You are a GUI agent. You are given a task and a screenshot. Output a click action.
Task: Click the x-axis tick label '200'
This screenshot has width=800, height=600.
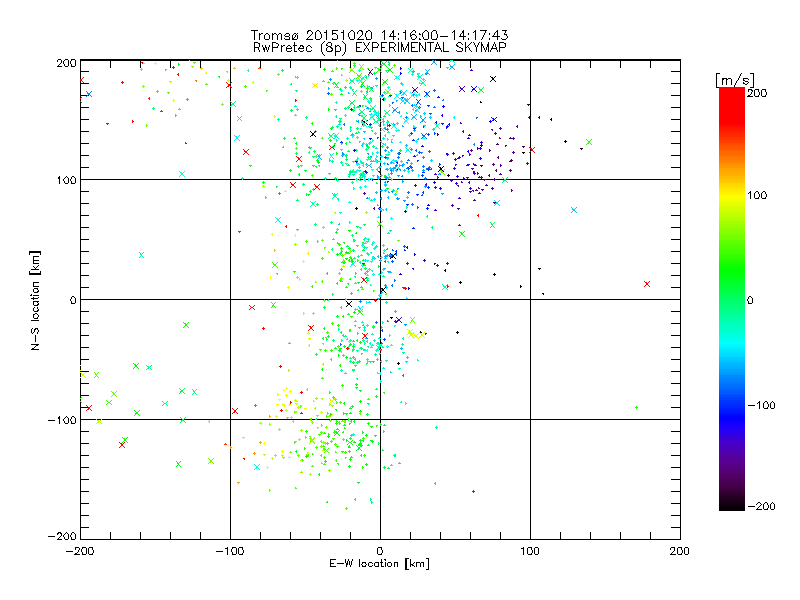680,551
